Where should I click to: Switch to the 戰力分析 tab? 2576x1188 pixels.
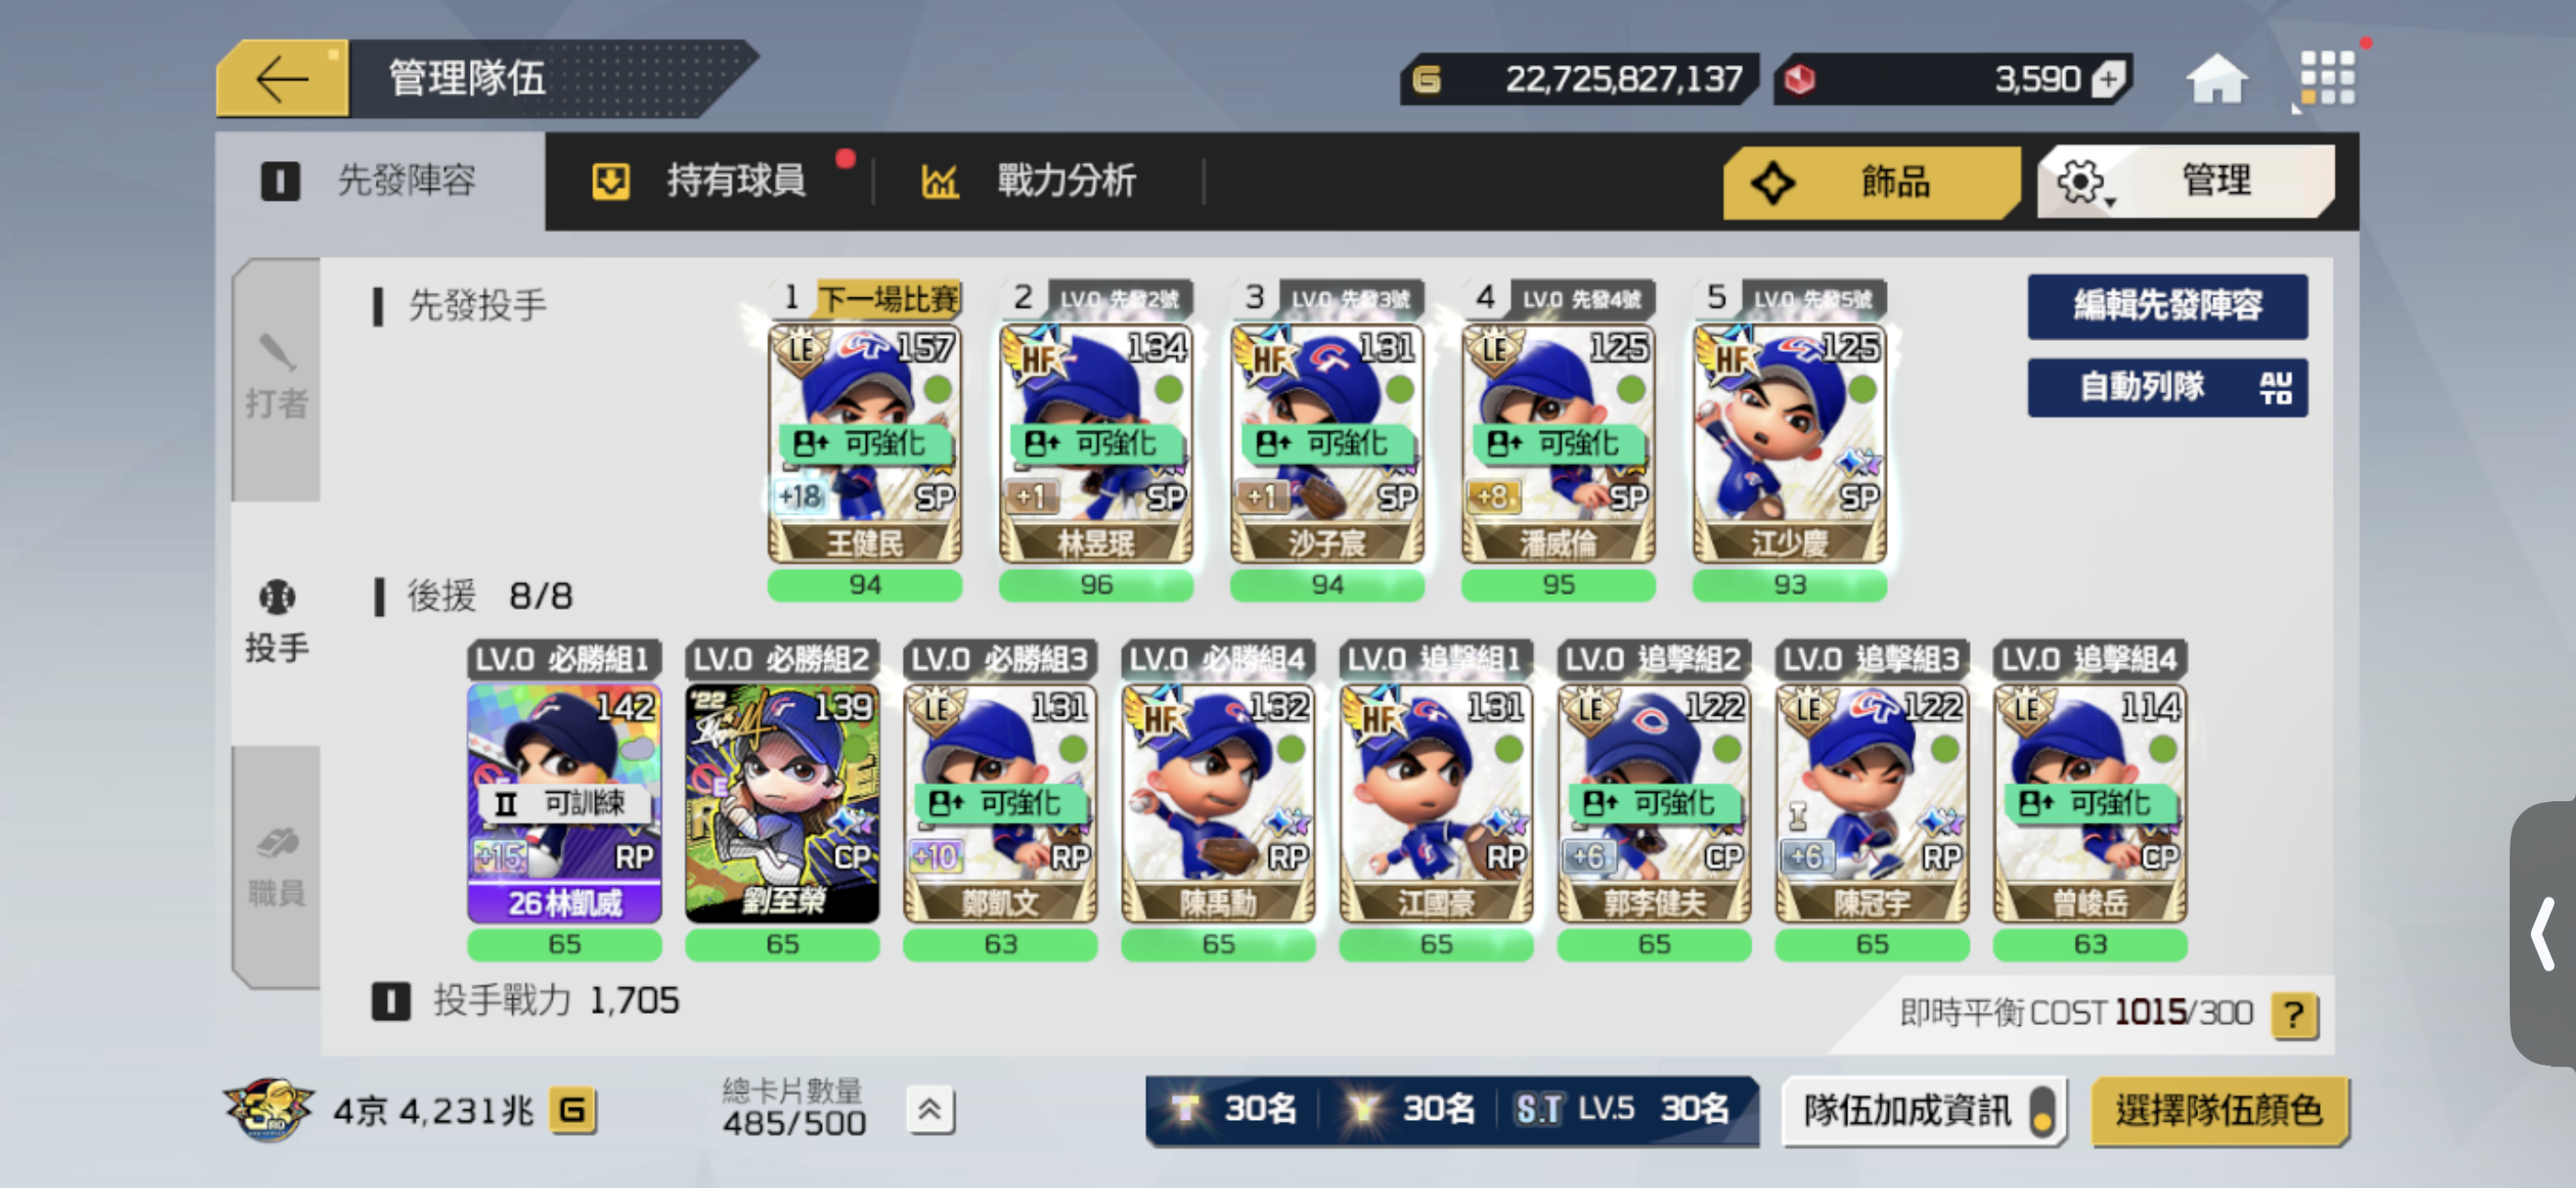click(1028, 181)
